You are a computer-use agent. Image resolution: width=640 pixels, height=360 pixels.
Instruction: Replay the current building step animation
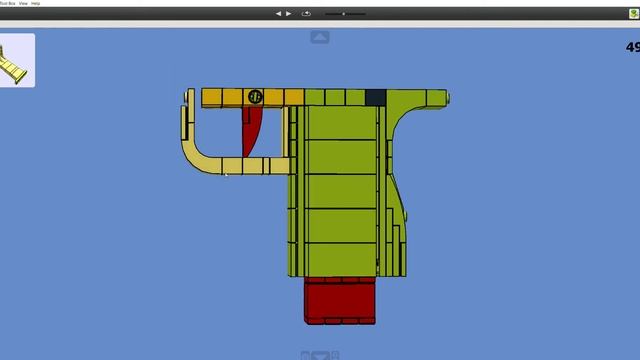coord(306,13)
